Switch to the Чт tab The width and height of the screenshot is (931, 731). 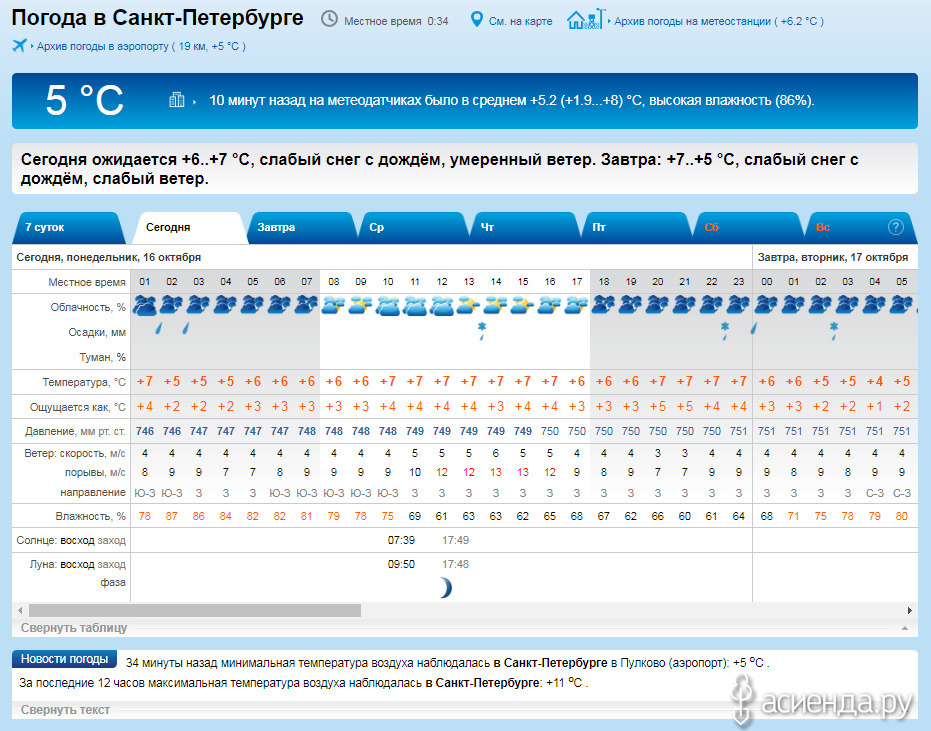pos(524,227)
